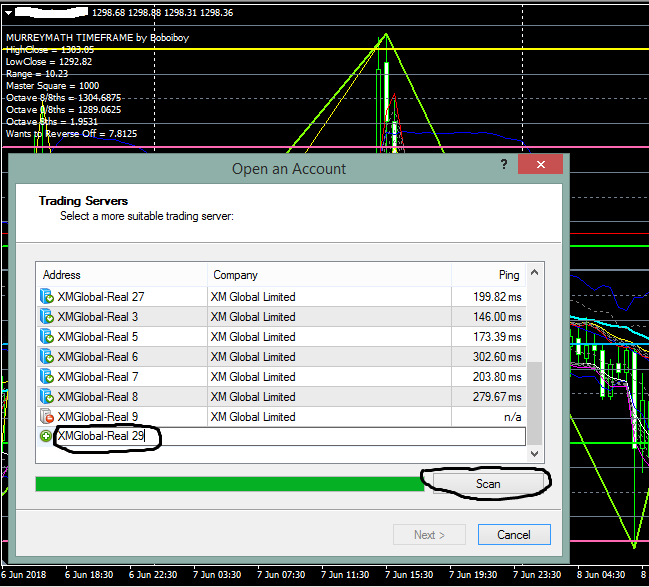Image resolution: width=649 pixels, height=587 pixels.
Task: Sort servers by Address column header
Action: click(x=122, y=275)
